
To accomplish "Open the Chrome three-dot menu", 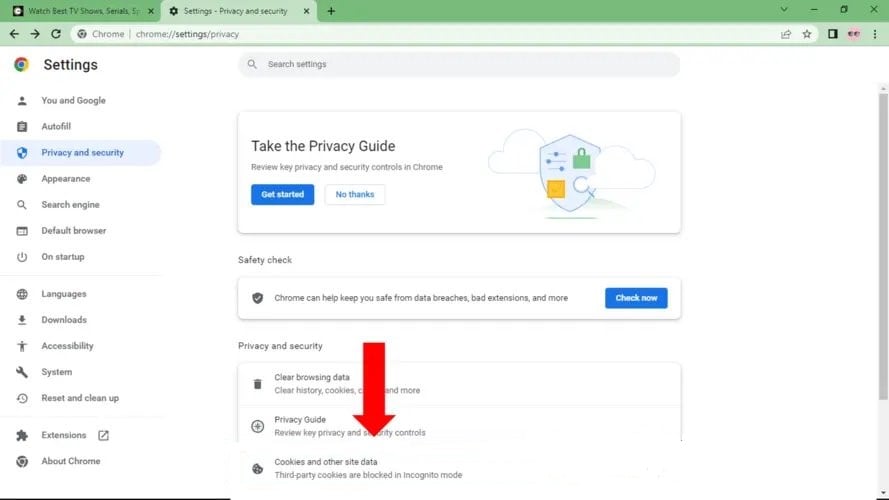I will point(875,34).
